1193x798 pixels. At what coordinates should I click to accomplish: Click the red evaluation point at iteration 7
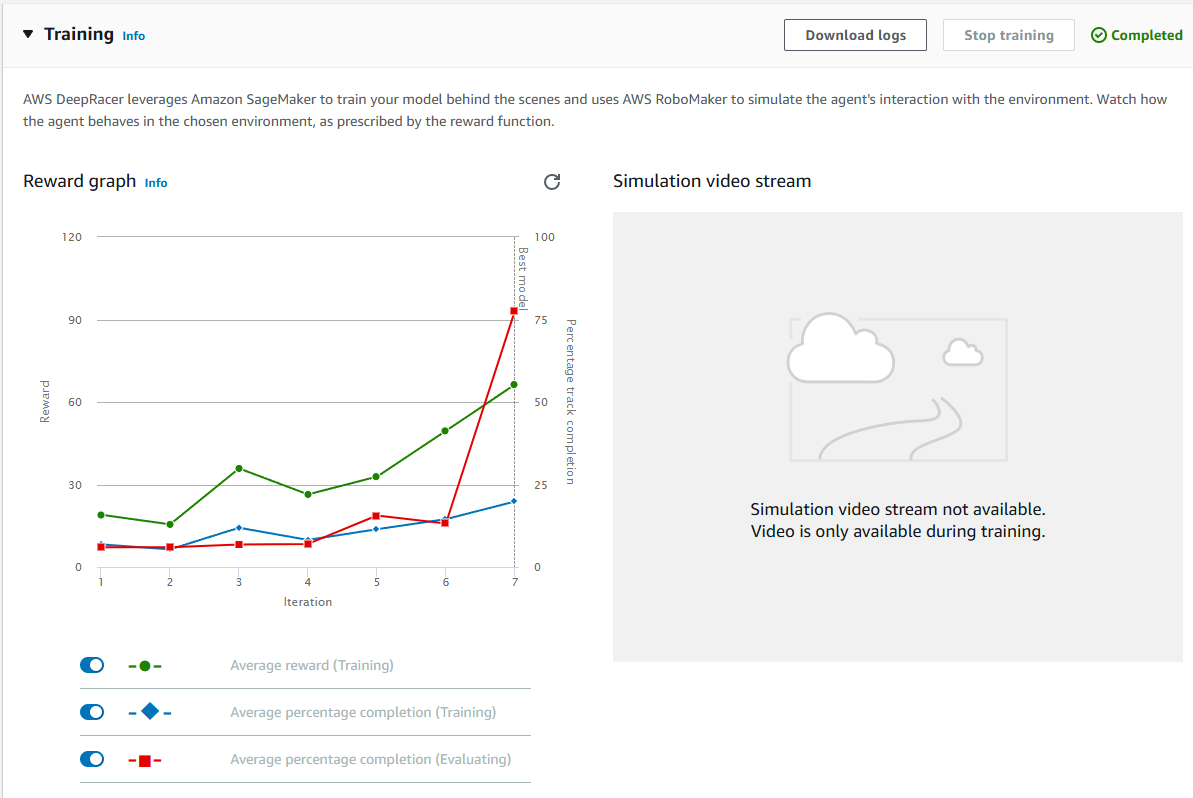(514, 311)
